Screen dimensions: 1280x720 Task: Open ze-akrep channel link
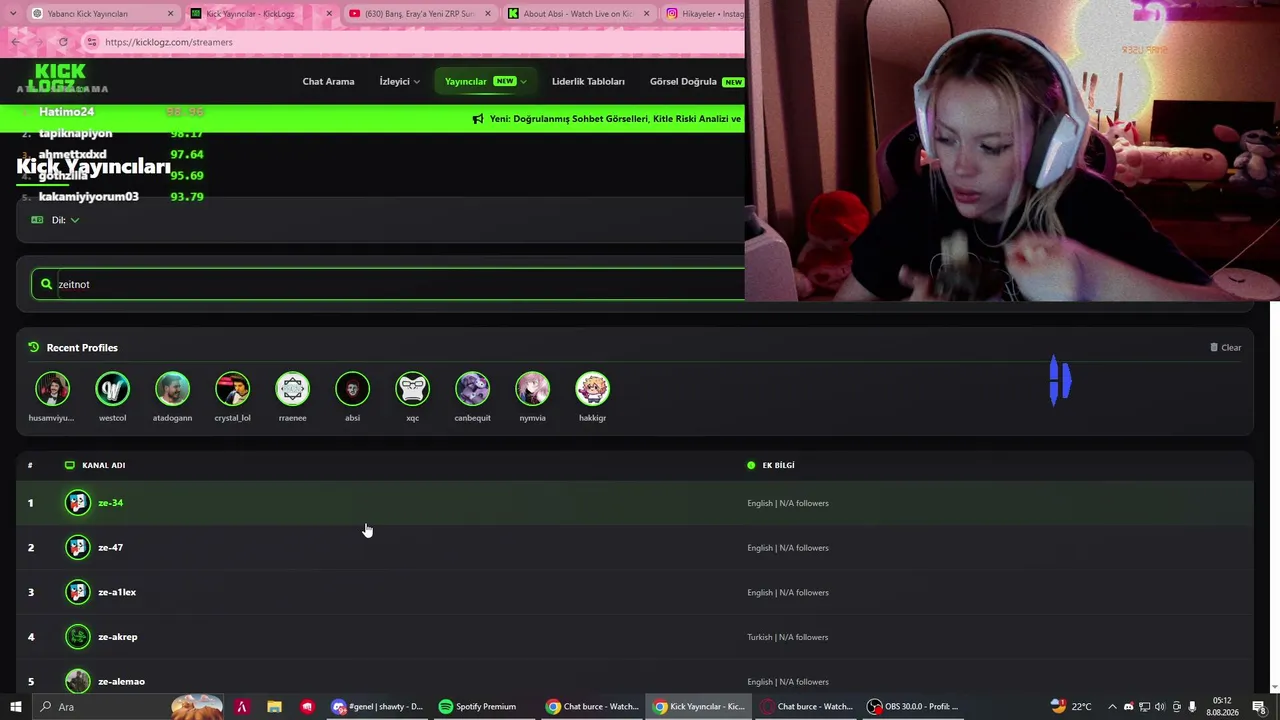point(118,637)
